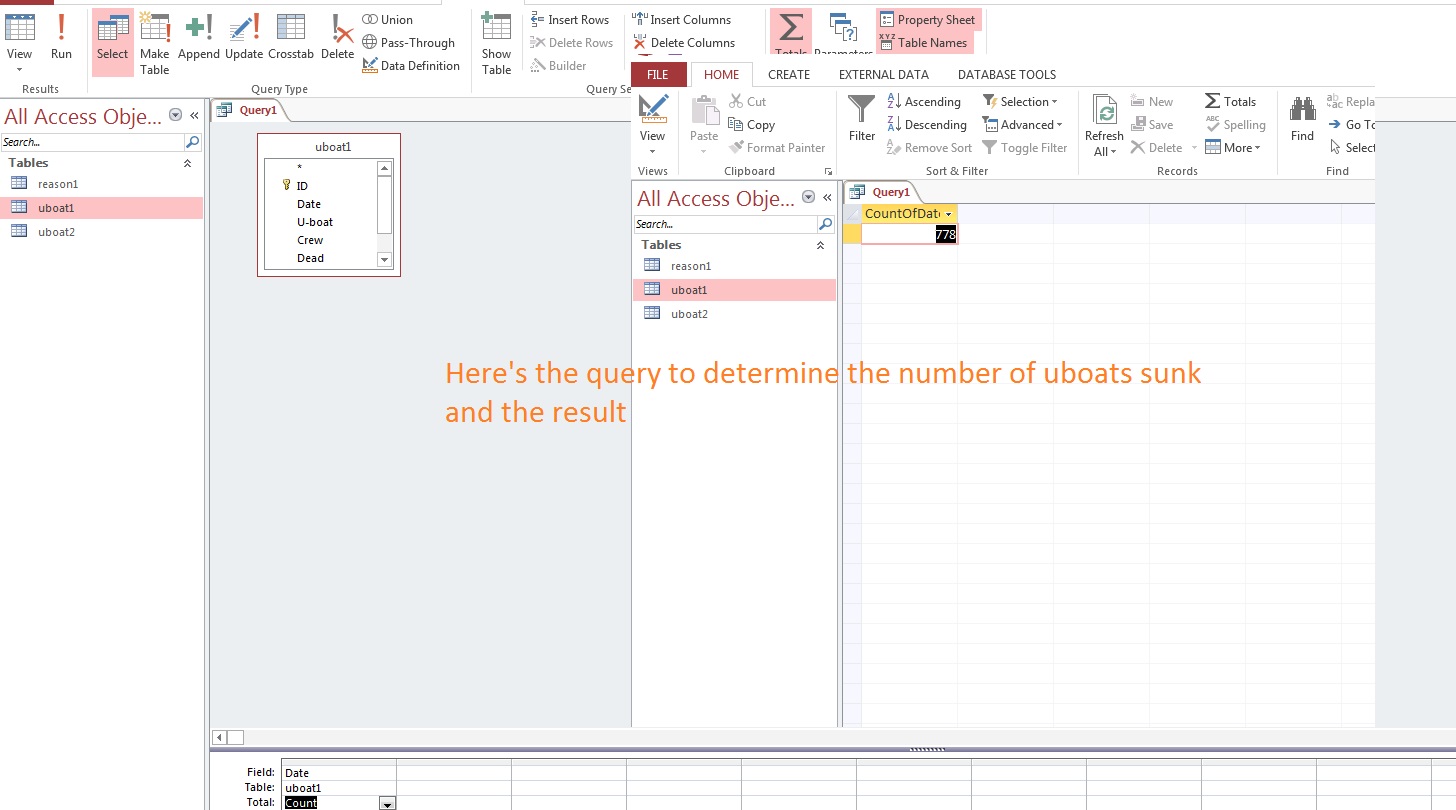Open the Advanced filter options dropdown
The height and width of the screenshot is (810, 1456).
(1022, 124)
